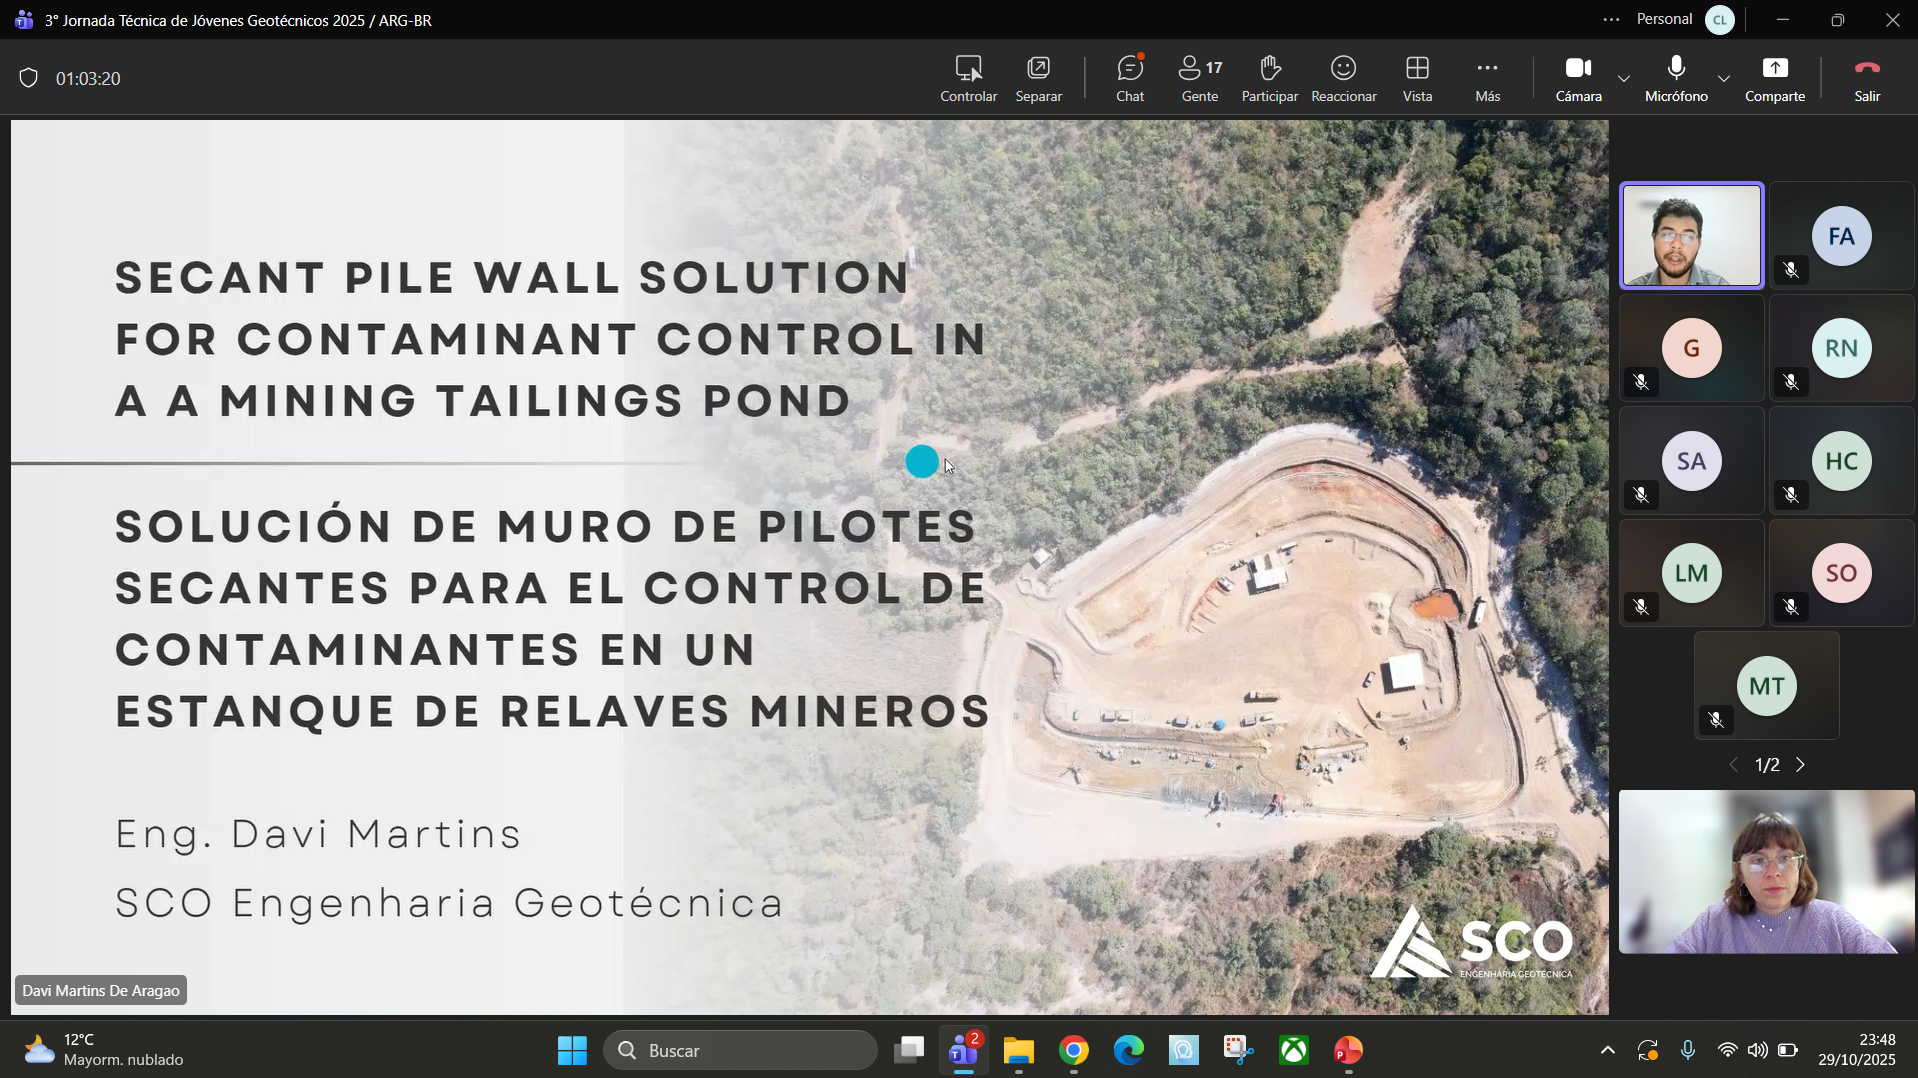This screenshot has height=1078, width=1918.
Task: Open the Más more actions menu
Action: [1487, 78]
